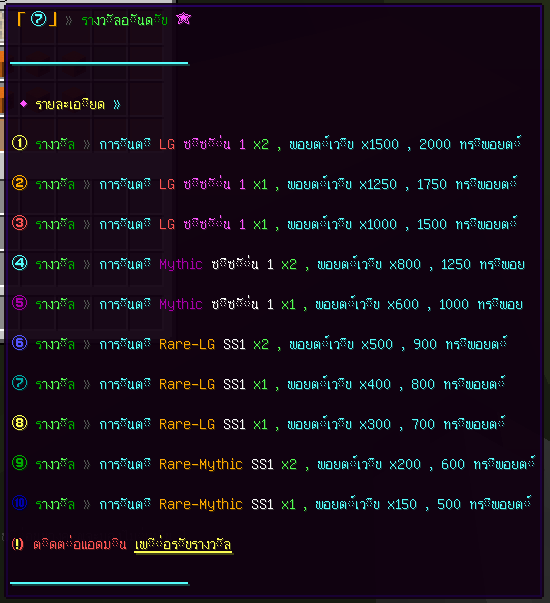The image size is (550, 603).
Task: Click the green circled number 9 rank icon
Action: click(20, 463)
